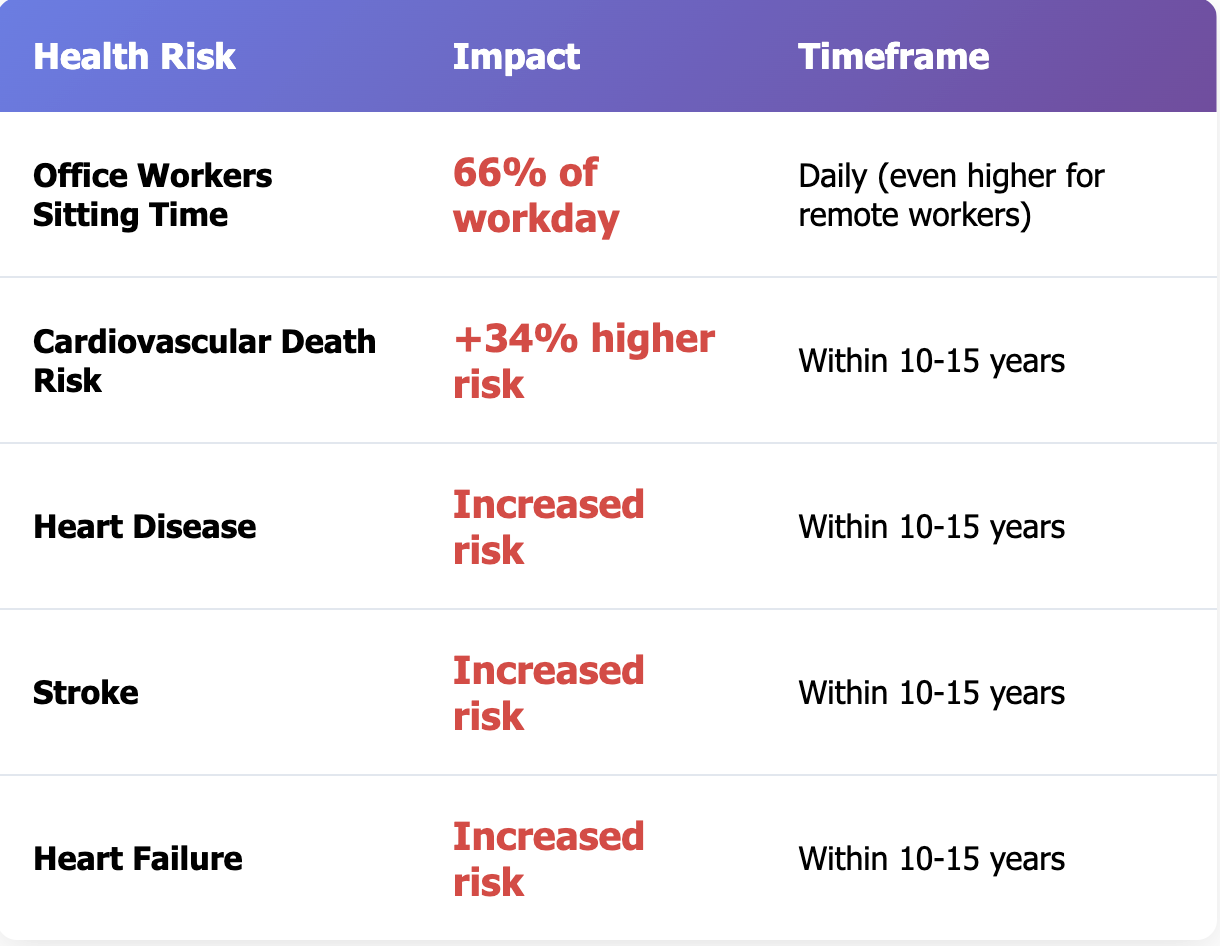Click the word 'workday' in the Impact column
The image size is (1220, 946).
(536, 218)
